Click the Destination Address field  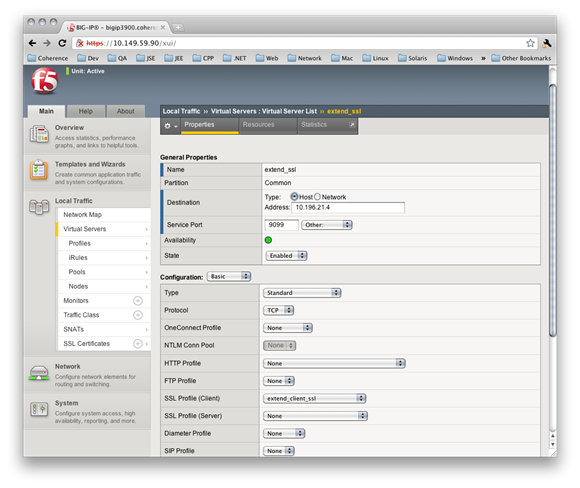point(348,208)
